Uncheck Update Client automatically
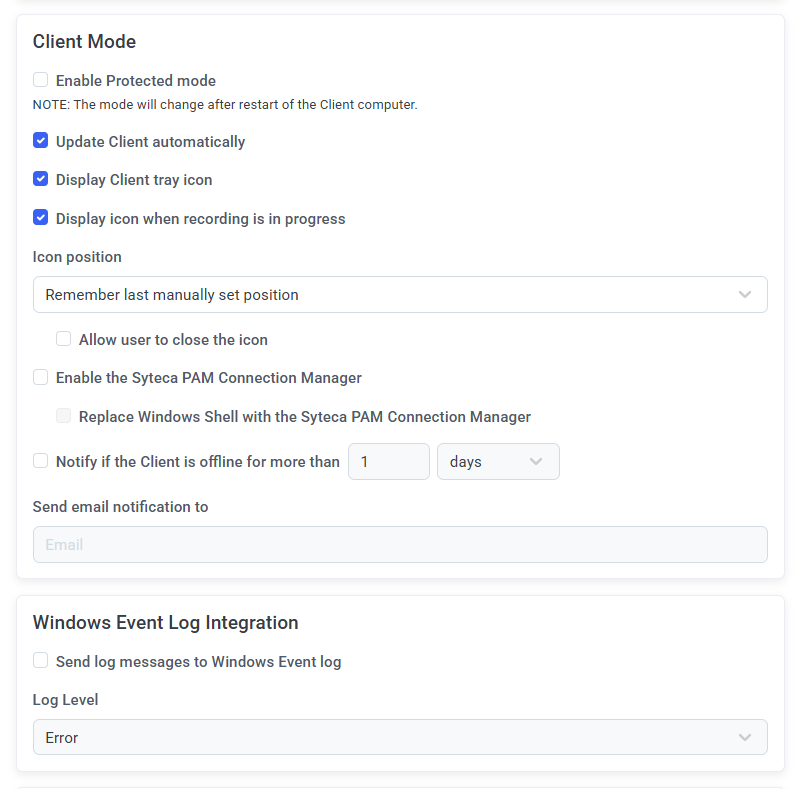799x789 pixels. pos(41,141)
